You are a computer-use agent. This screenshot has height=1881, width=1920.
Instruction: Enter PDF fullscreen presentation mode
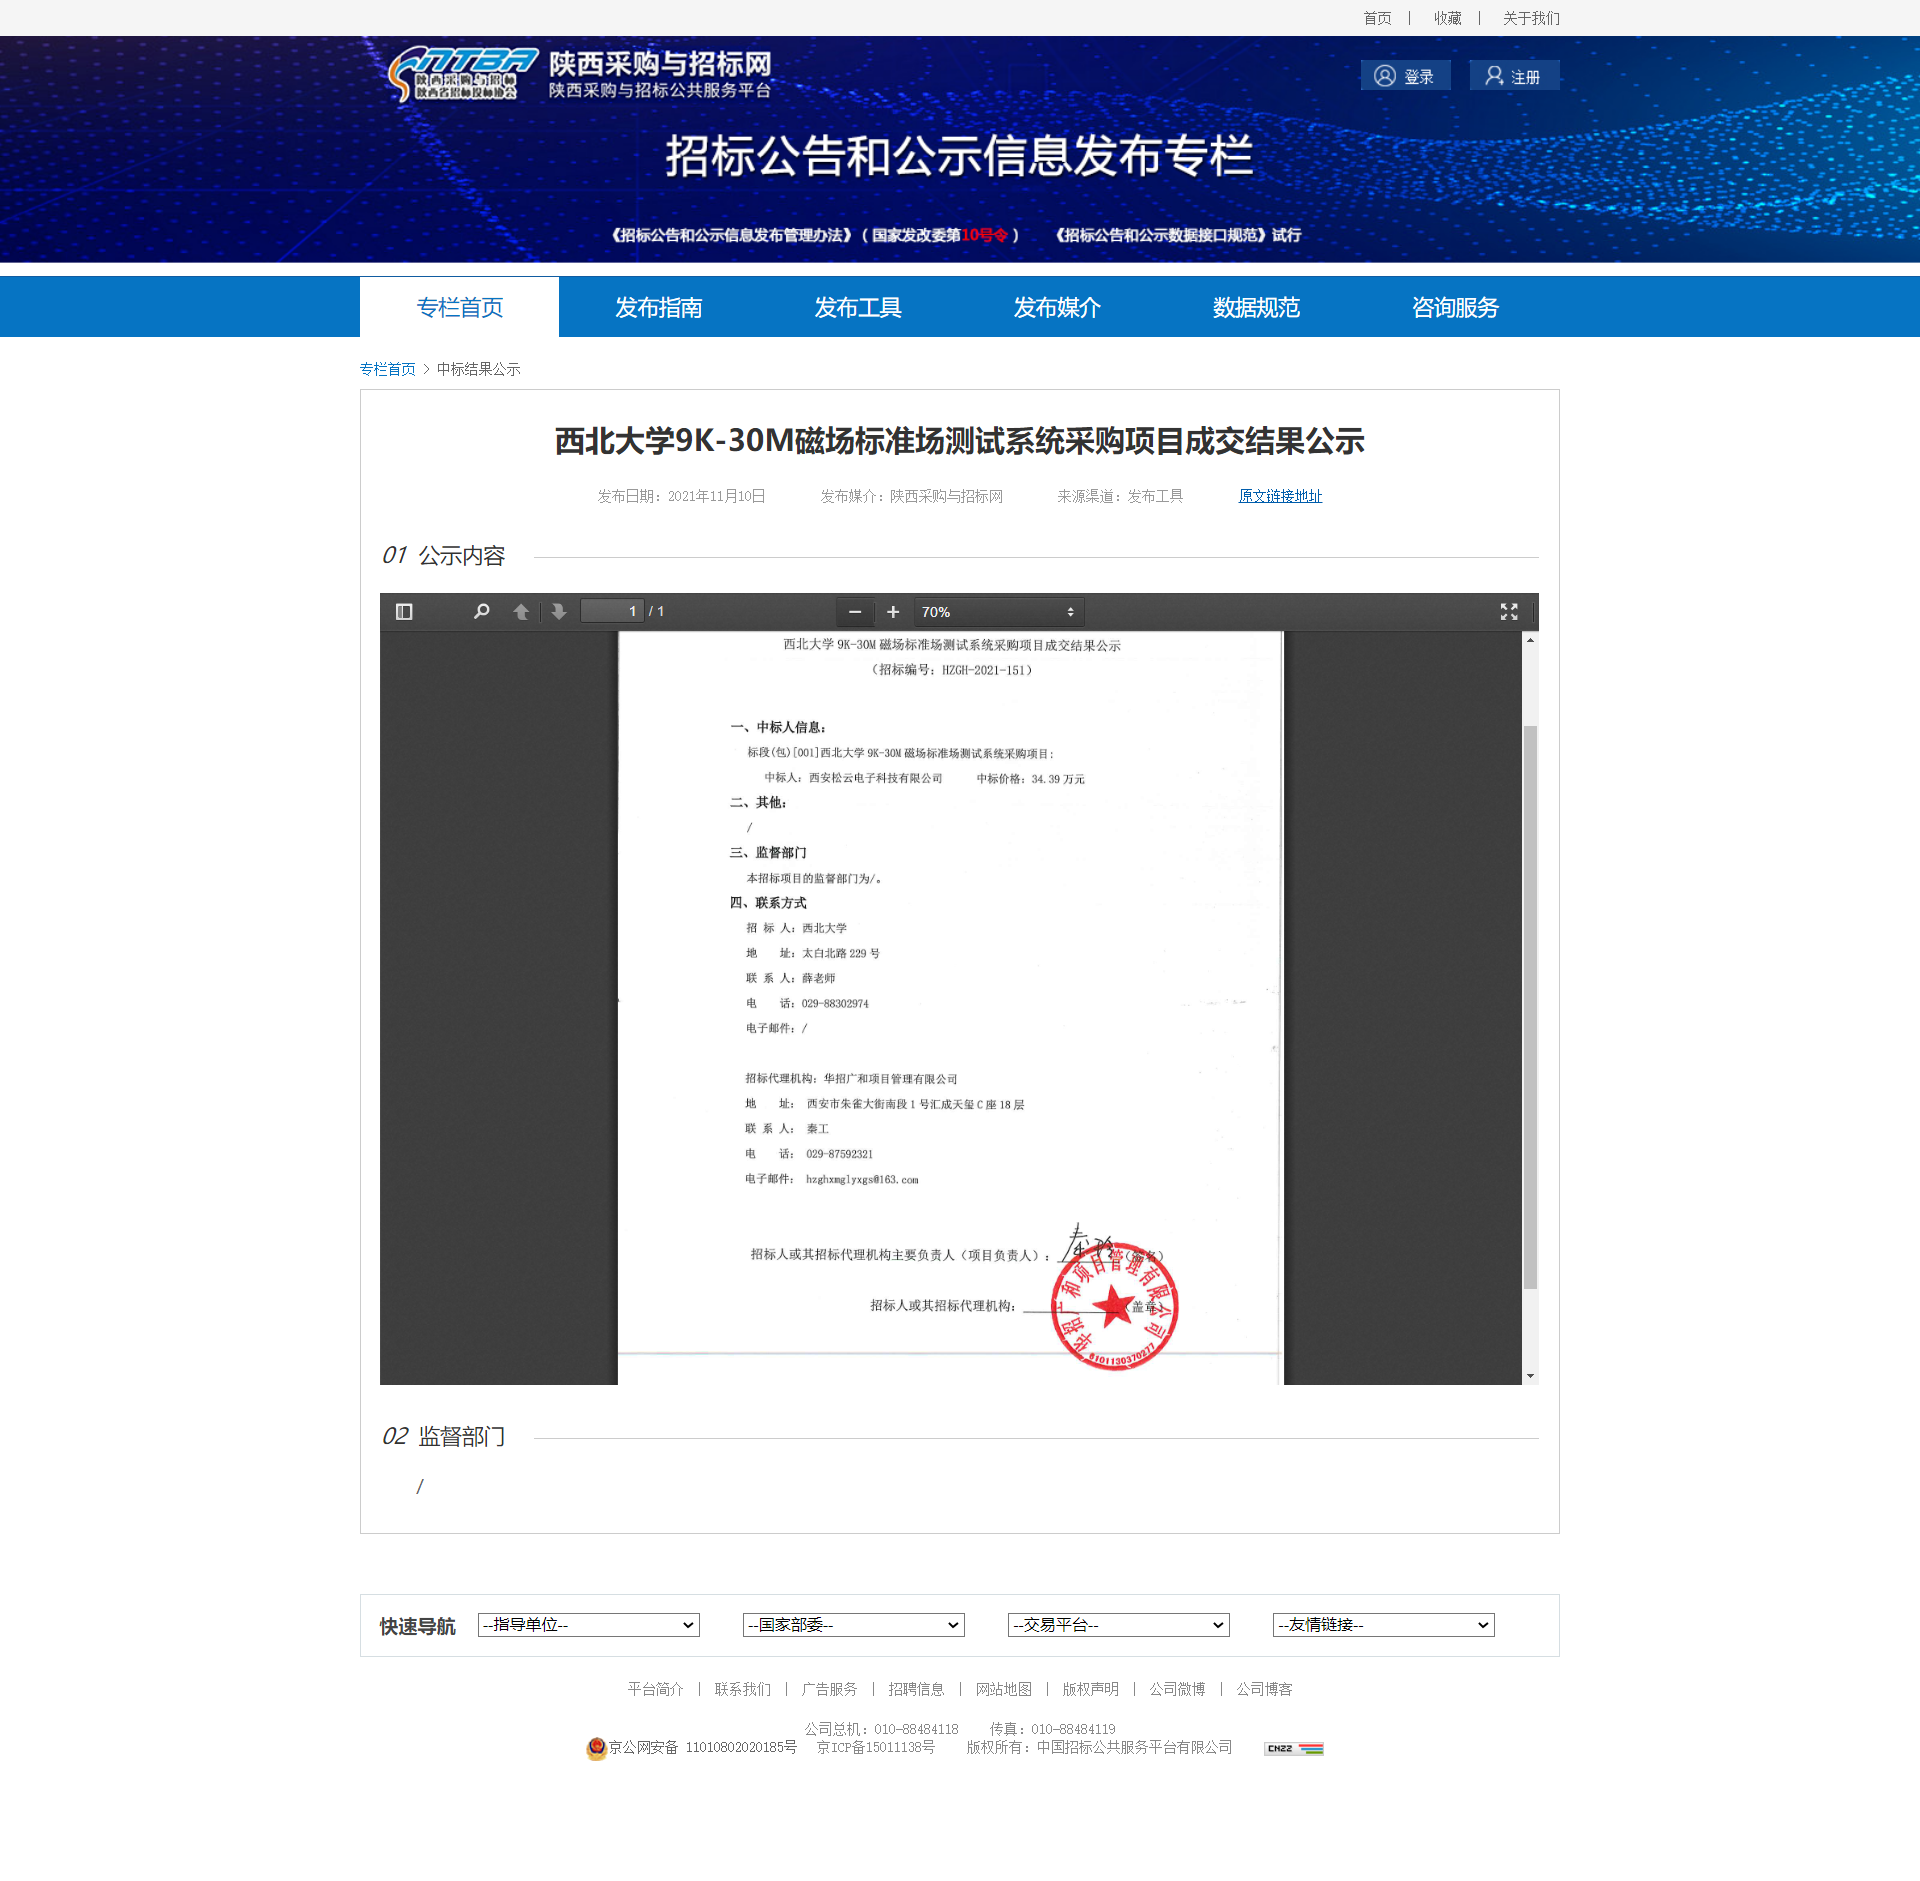1509,611
